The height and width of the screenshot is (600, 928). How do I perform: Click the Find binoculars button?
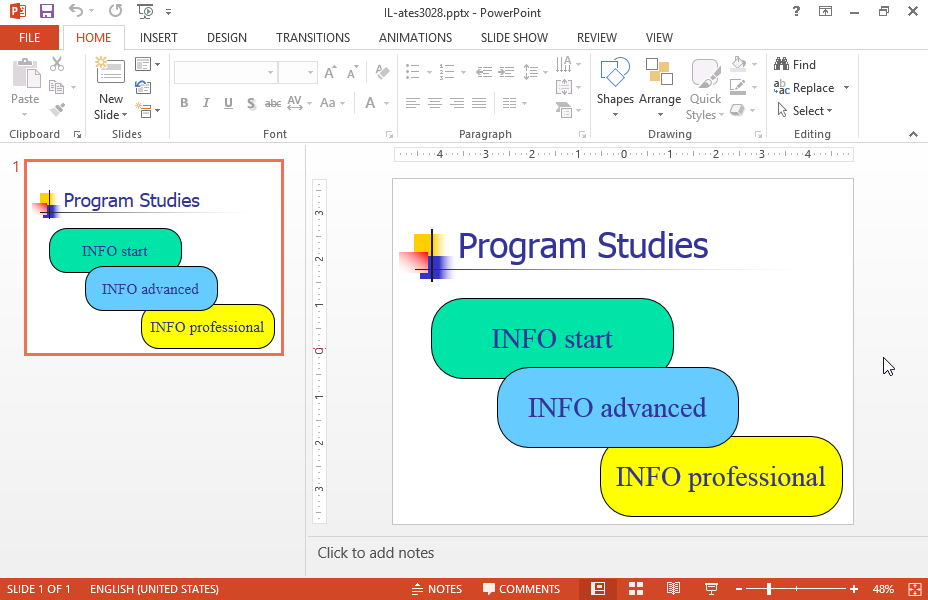click(795, 64)
